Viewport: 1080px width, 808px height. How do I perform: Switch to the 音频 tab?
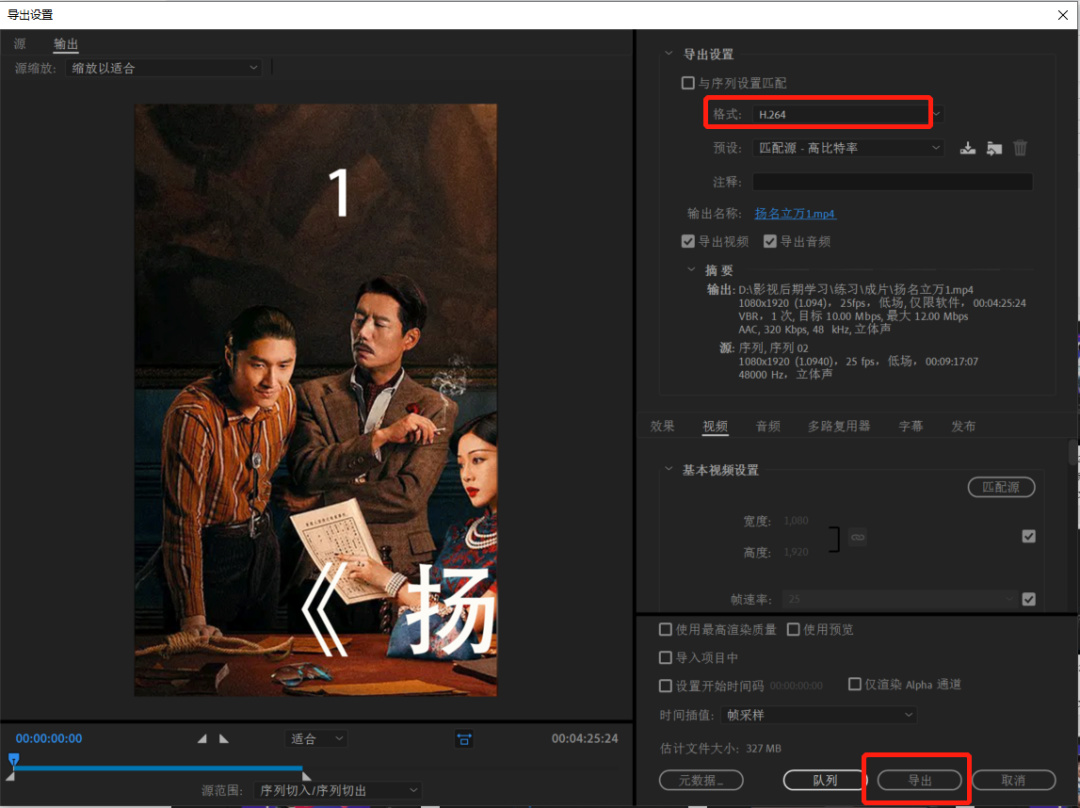coord(768,426)
